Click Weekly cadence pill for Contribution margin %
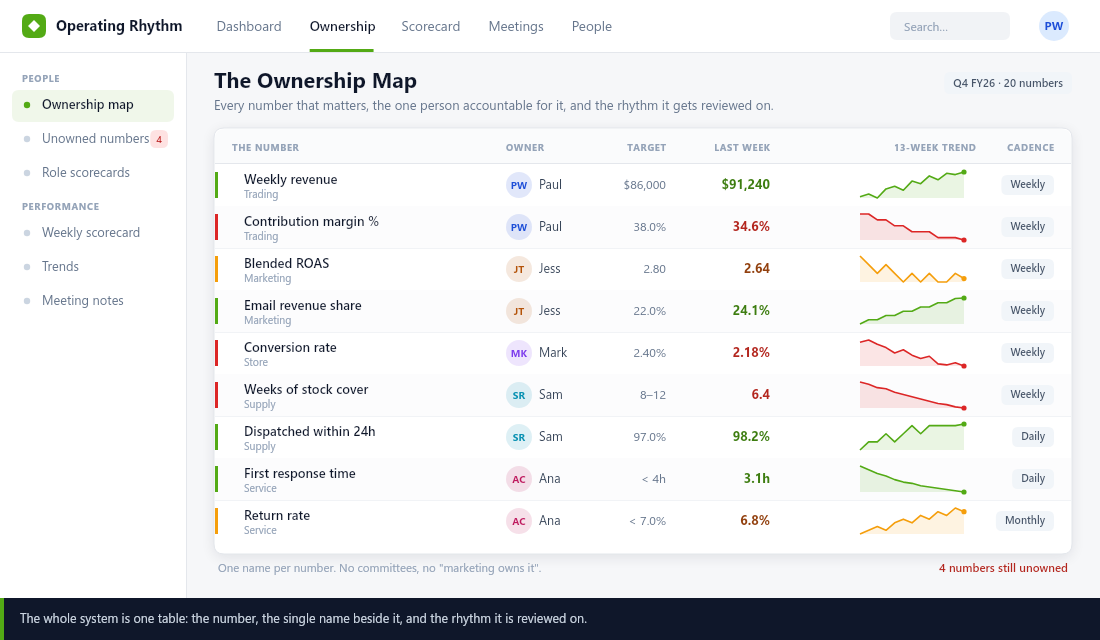The width and height of the screenshot is (1100, 640). coord(1027,227)
